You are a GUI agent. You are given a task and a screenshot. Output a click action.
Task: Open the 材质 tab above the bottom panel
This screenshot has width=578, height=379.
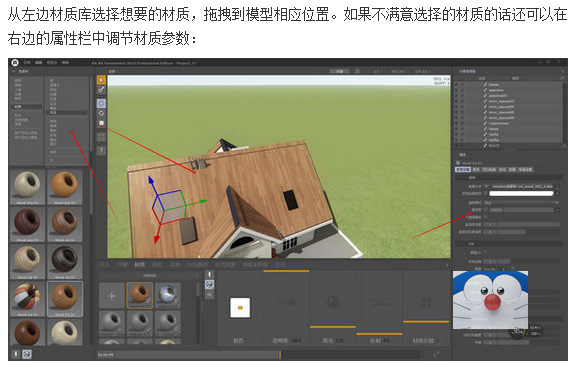(140, 264)
